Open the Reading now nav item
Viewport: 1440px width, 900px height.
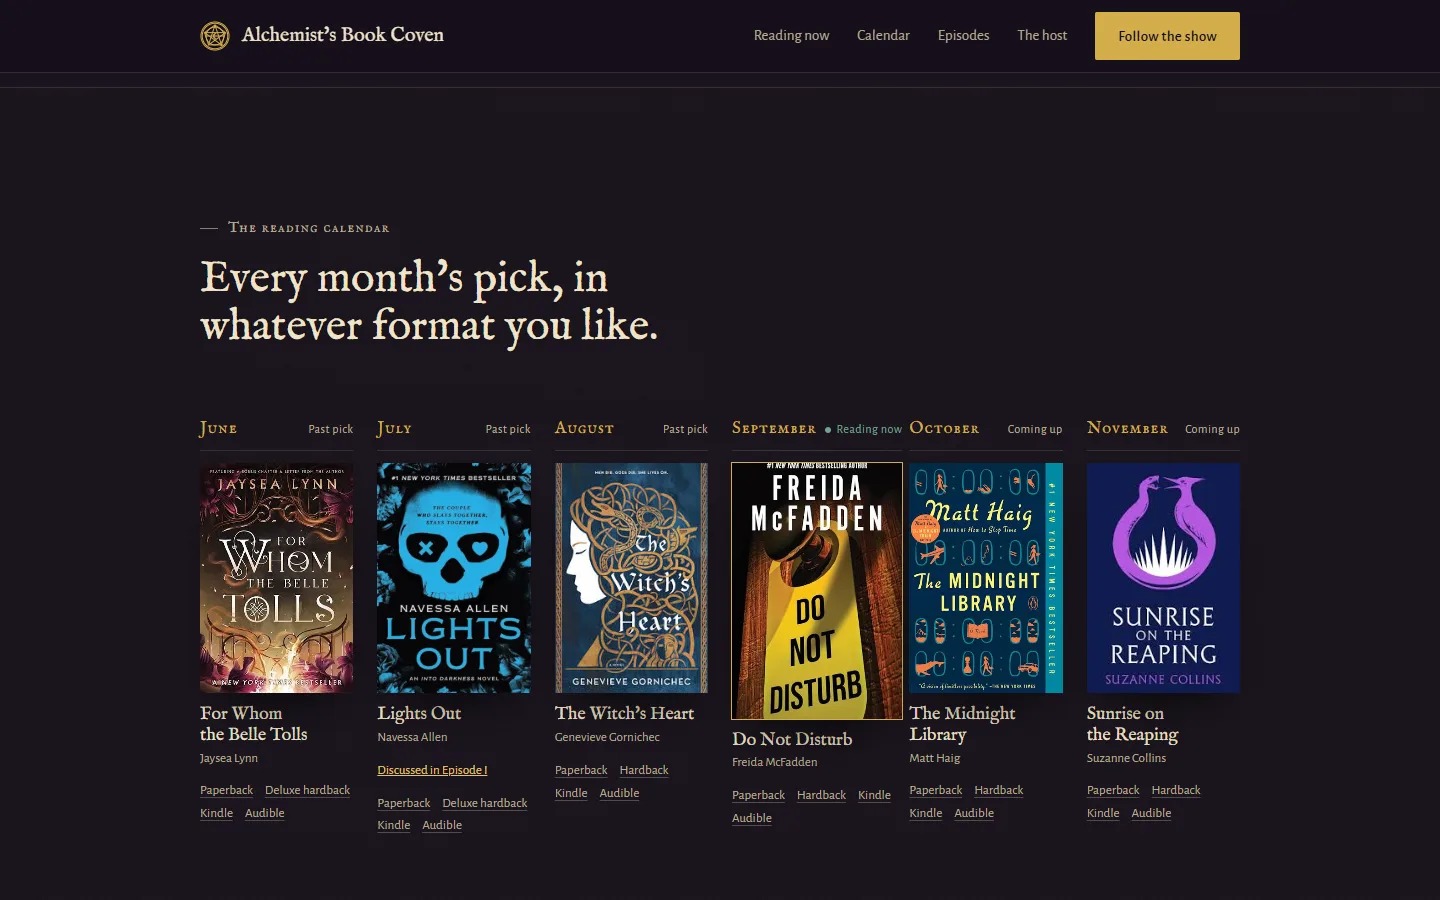click(x=791, y=36)
